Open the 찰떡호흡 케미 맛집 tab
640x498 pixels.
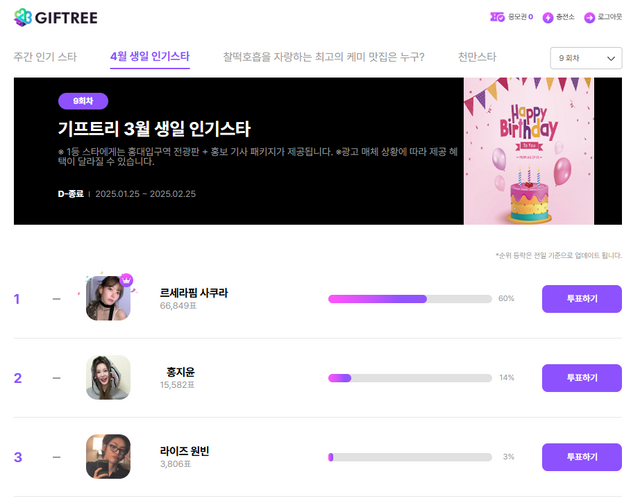(323, 57)
